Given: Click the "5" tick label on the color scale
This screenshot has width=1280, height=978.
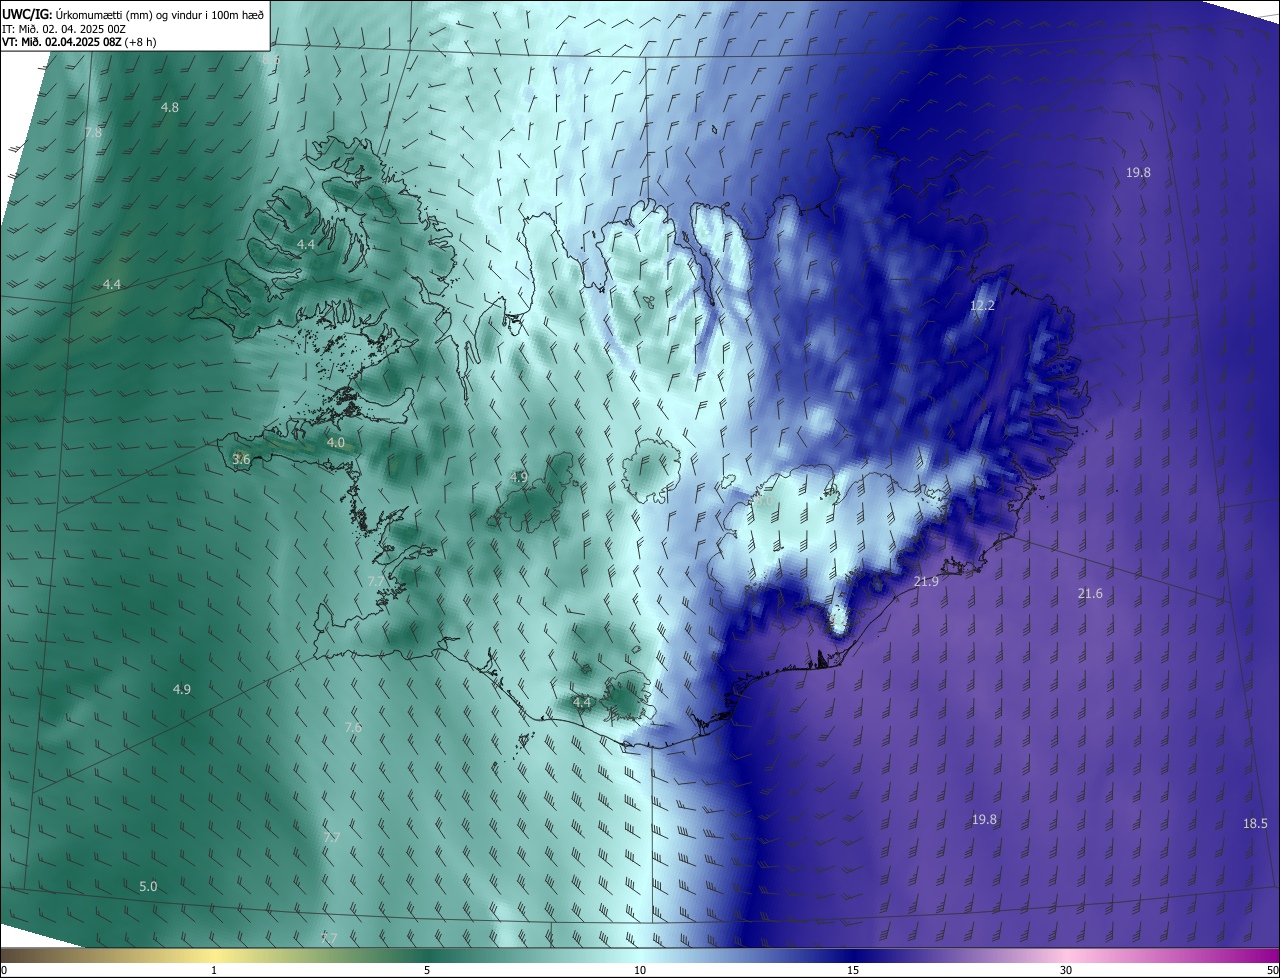Looking at the screenshot, I should point(427,970).
